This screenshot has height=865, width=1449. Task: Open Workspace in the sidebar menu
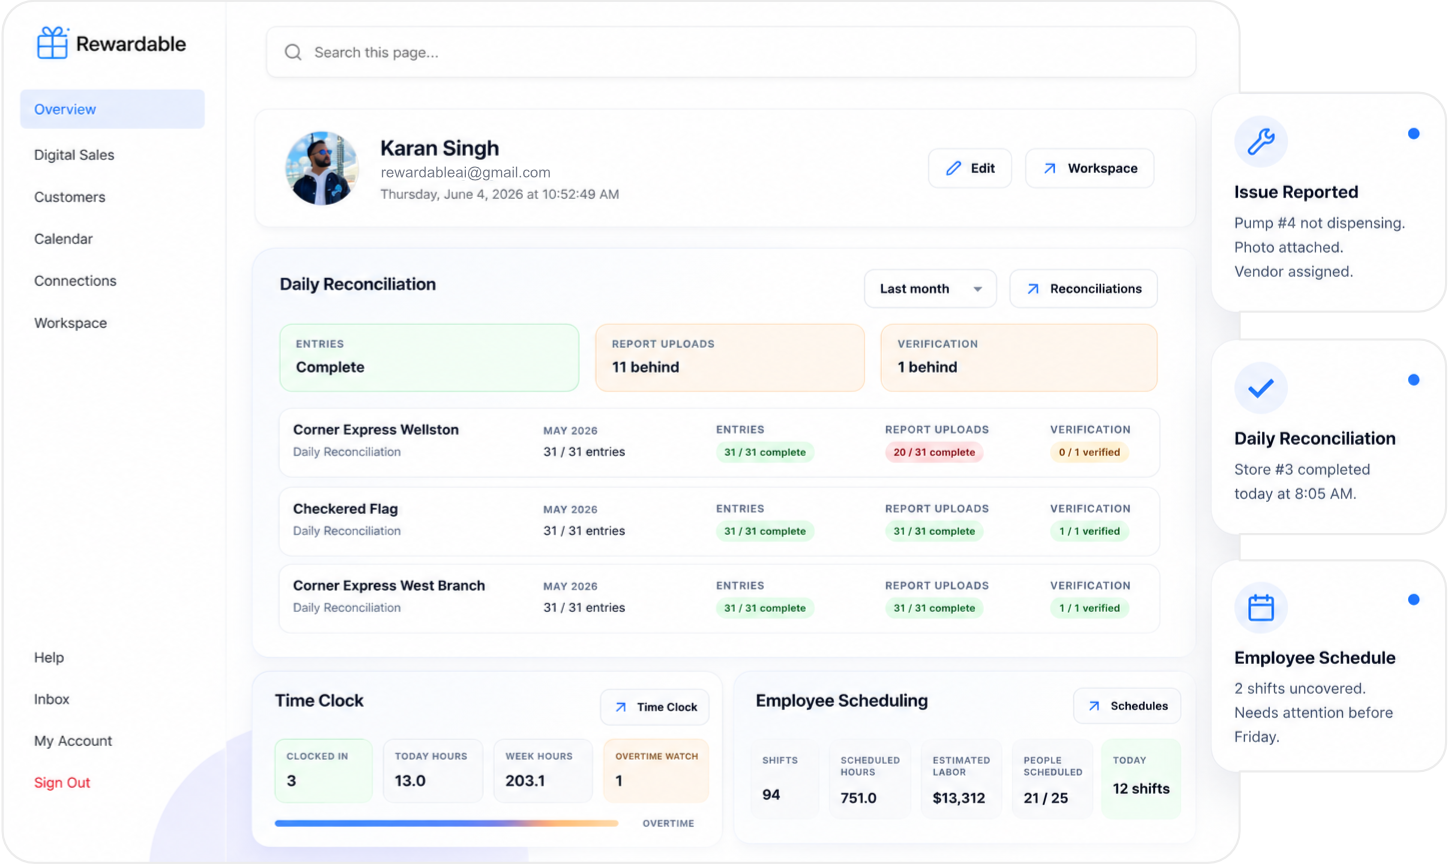[70, 323]
